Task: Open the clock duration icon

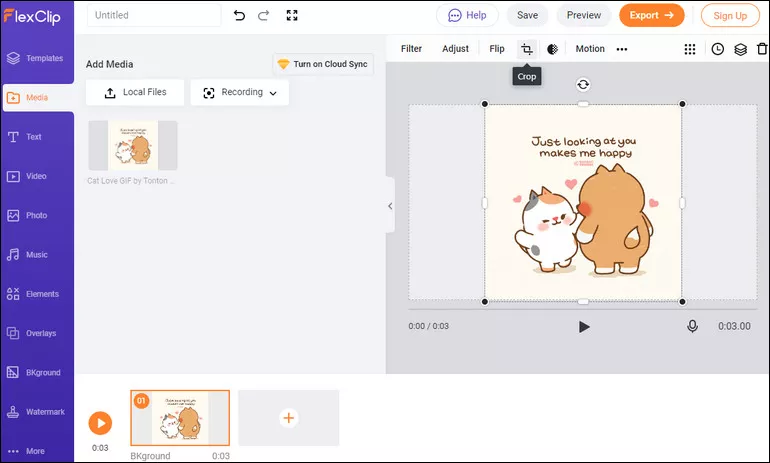Action: 717,49
